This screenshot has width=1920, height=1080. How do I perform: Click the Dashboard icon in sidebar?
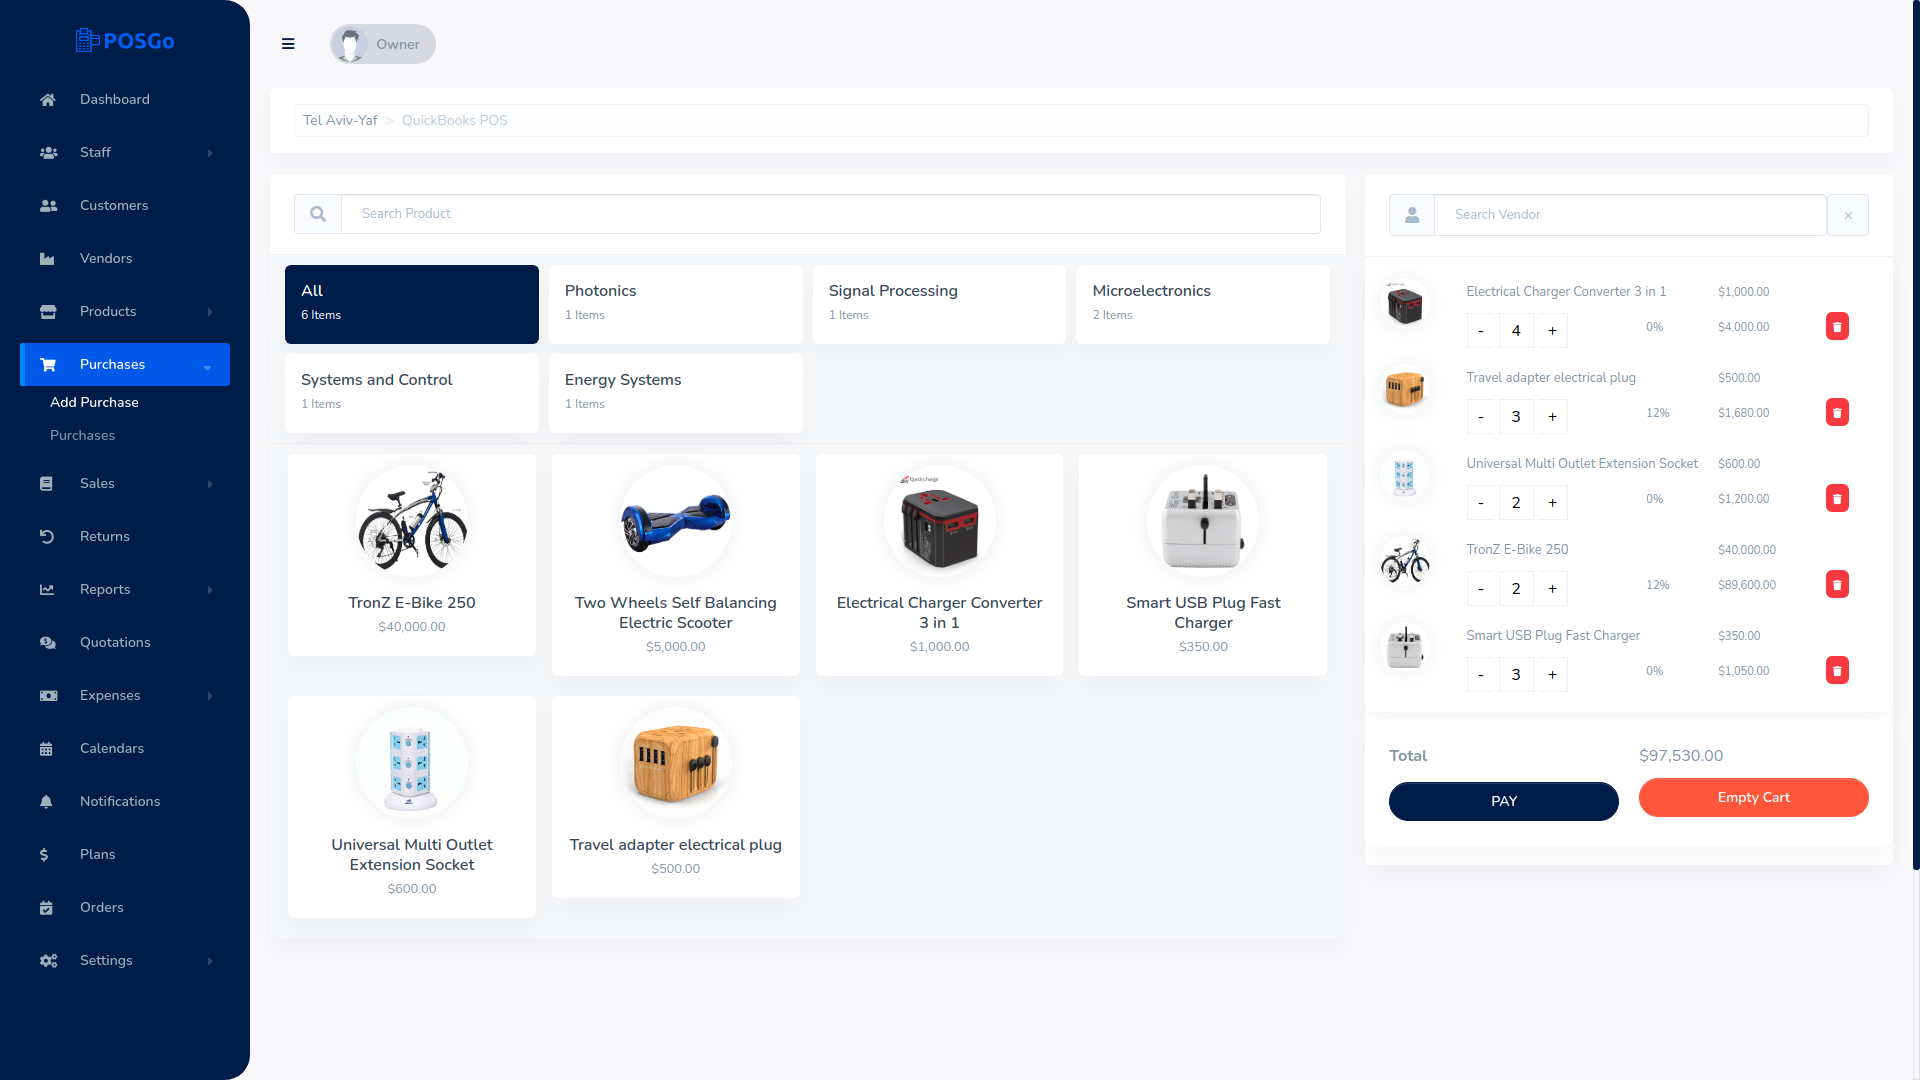(47, 99)
